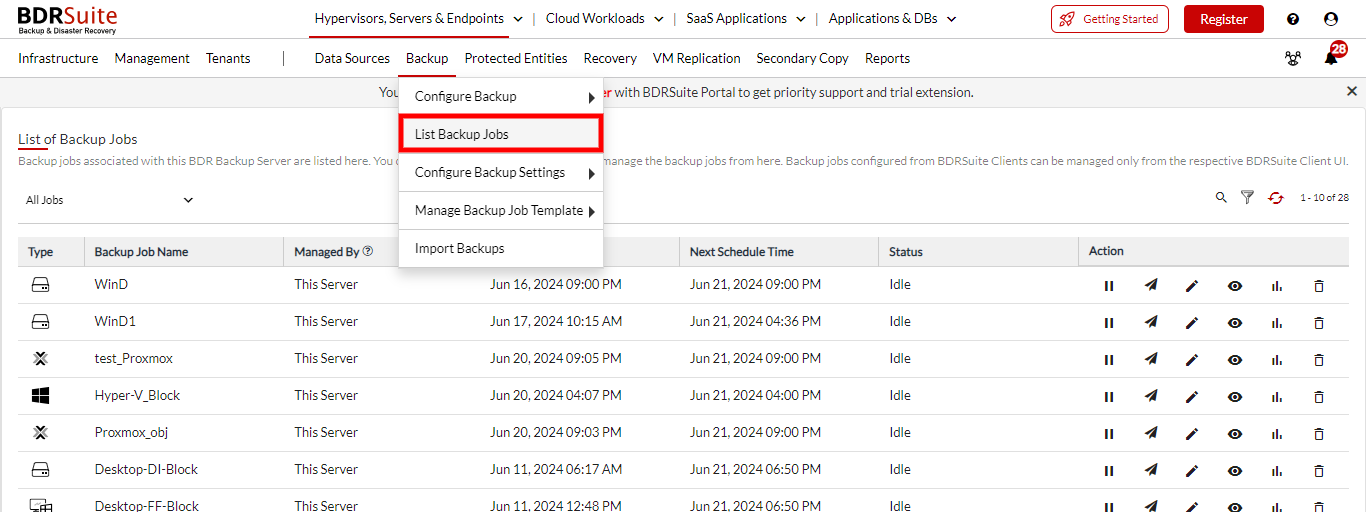Viewport: 1366px width, 512px height.
Task: Search the backup jobs list
Action: tap(1221, 198)
